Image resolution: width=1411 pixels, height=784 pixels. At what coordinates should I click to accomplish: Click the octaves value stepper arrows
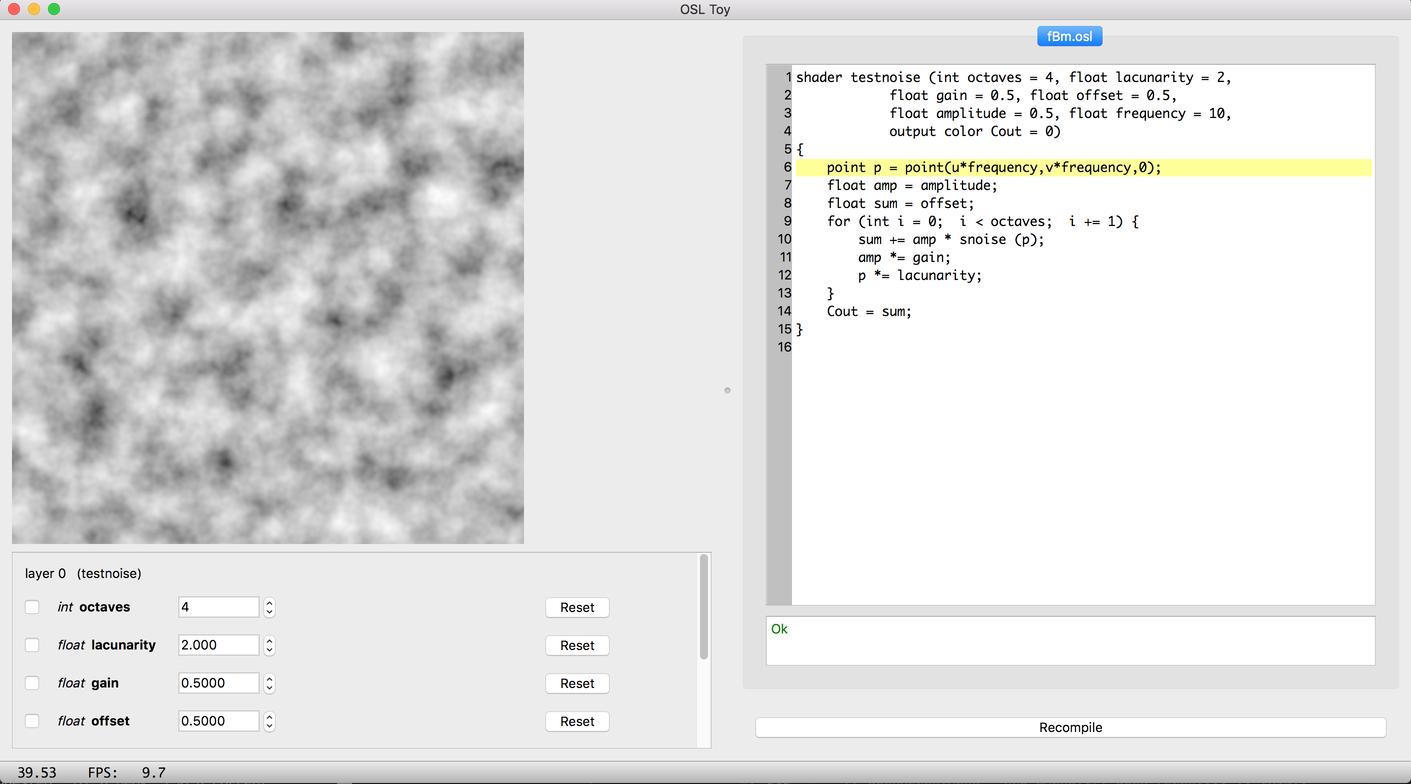269,607
